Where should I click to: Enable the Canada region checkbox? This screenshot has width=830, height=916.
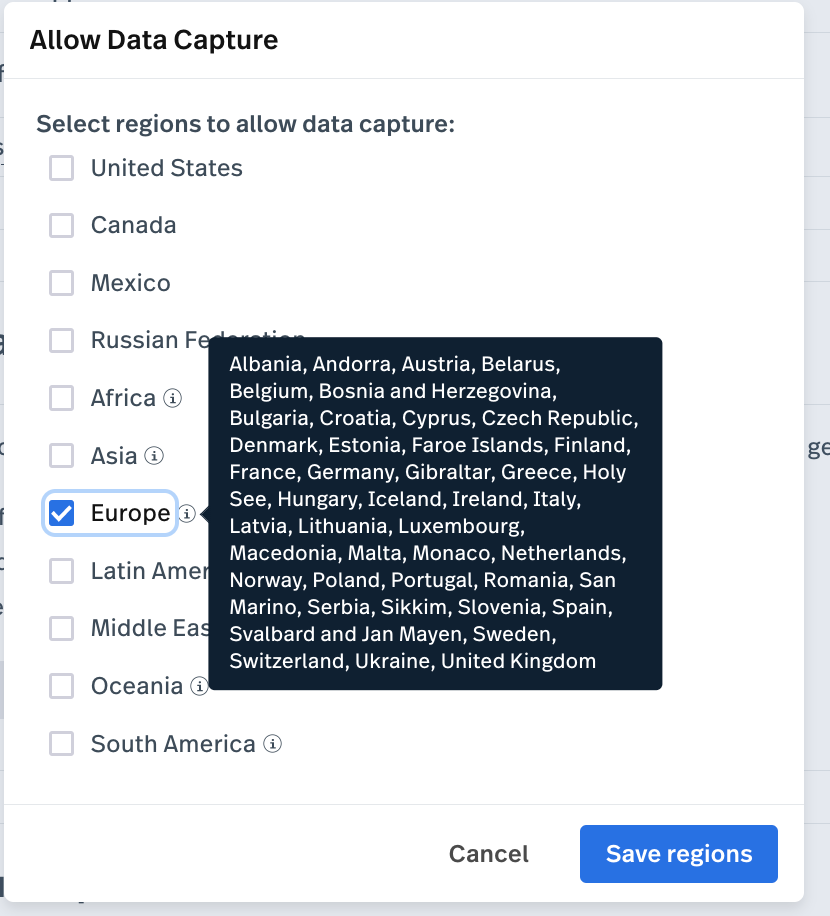61,225
